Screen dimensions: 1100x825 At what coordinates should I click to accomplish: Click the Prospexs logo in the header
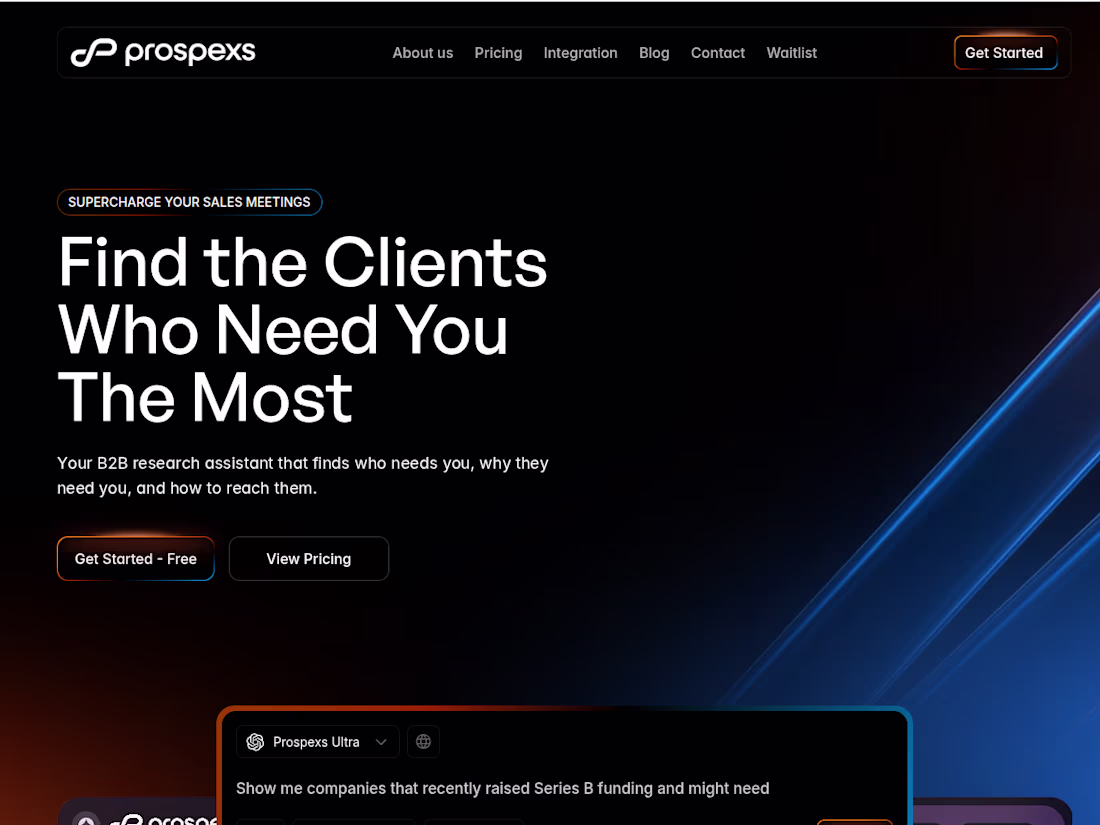pyautogui.click(x=163, y=53)
